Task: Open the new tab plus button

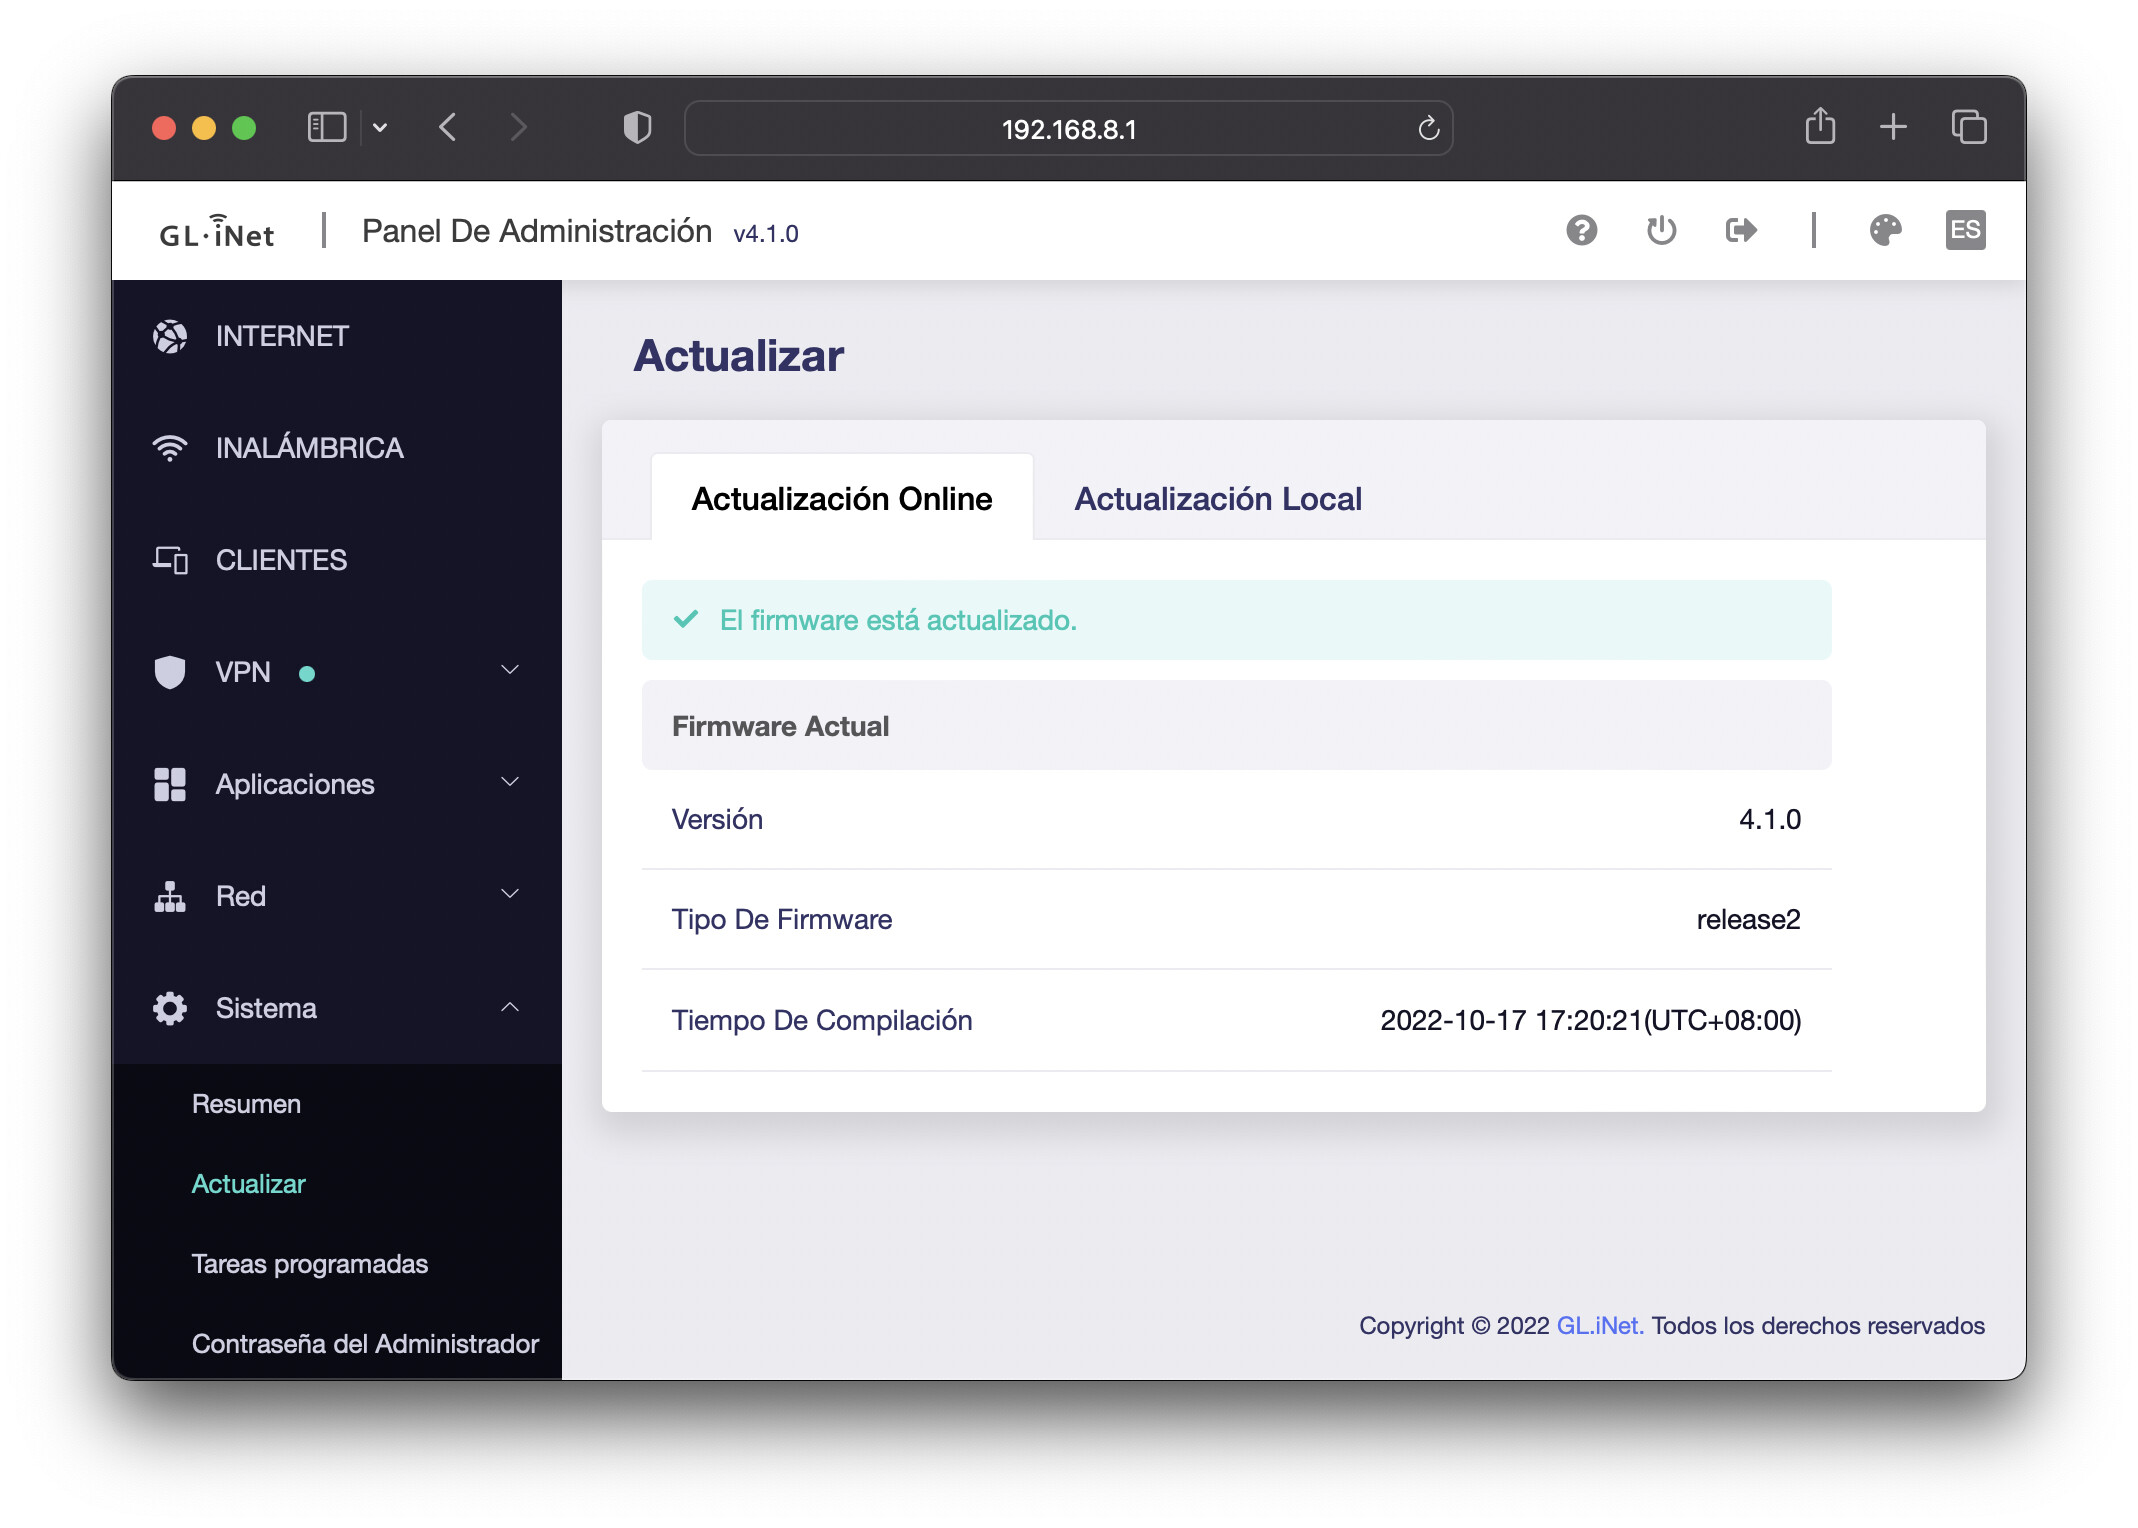Action: tap(1893, 127)
